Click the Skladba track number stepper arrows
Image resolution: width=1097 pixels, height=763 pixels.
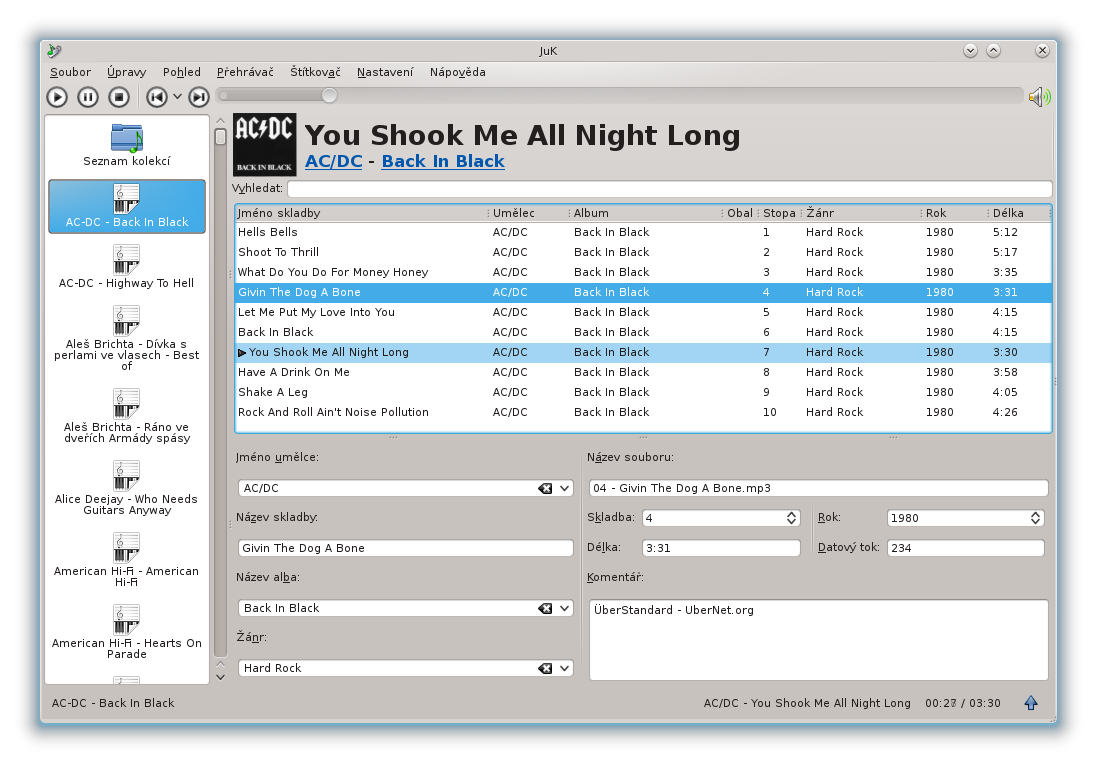pyautogui.click(x=791, y=518)
